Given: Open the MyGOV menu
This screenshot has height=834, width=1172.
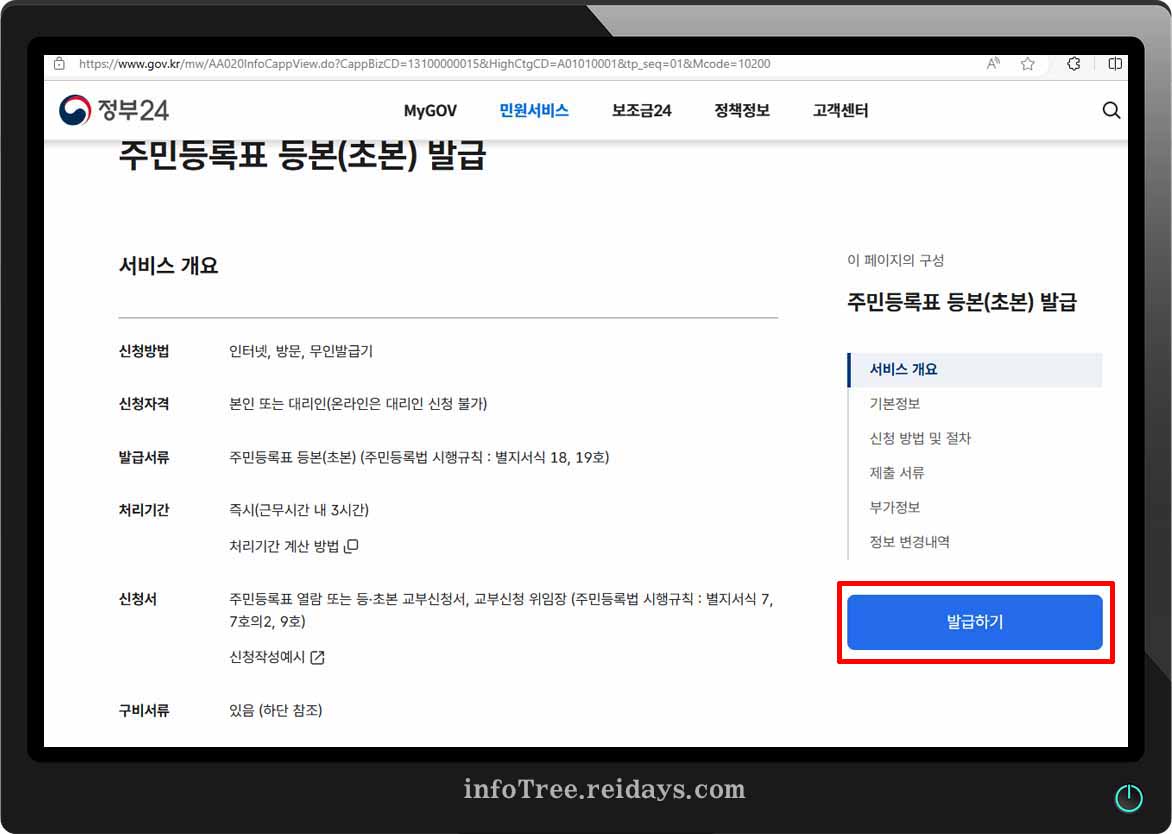Looking at the screenshot, I should [429, 111].
